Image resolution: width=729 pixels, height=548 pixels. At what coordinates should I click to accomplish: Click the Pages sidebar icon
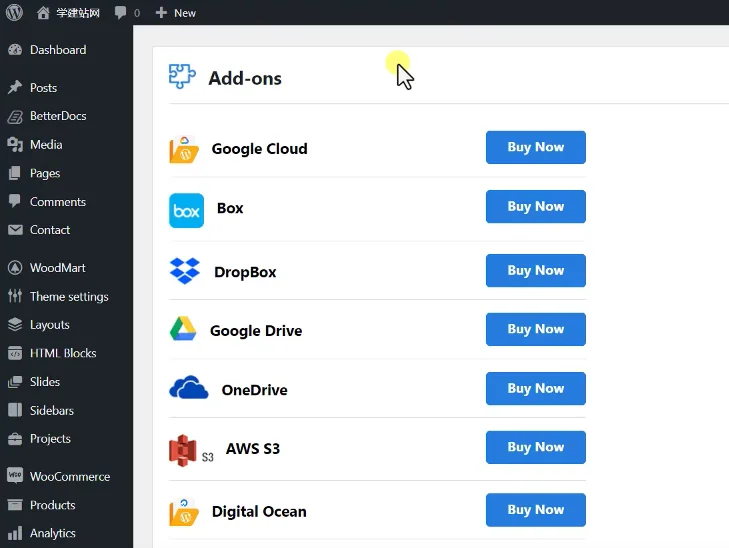pyautogui.click(x=15, y=173)
